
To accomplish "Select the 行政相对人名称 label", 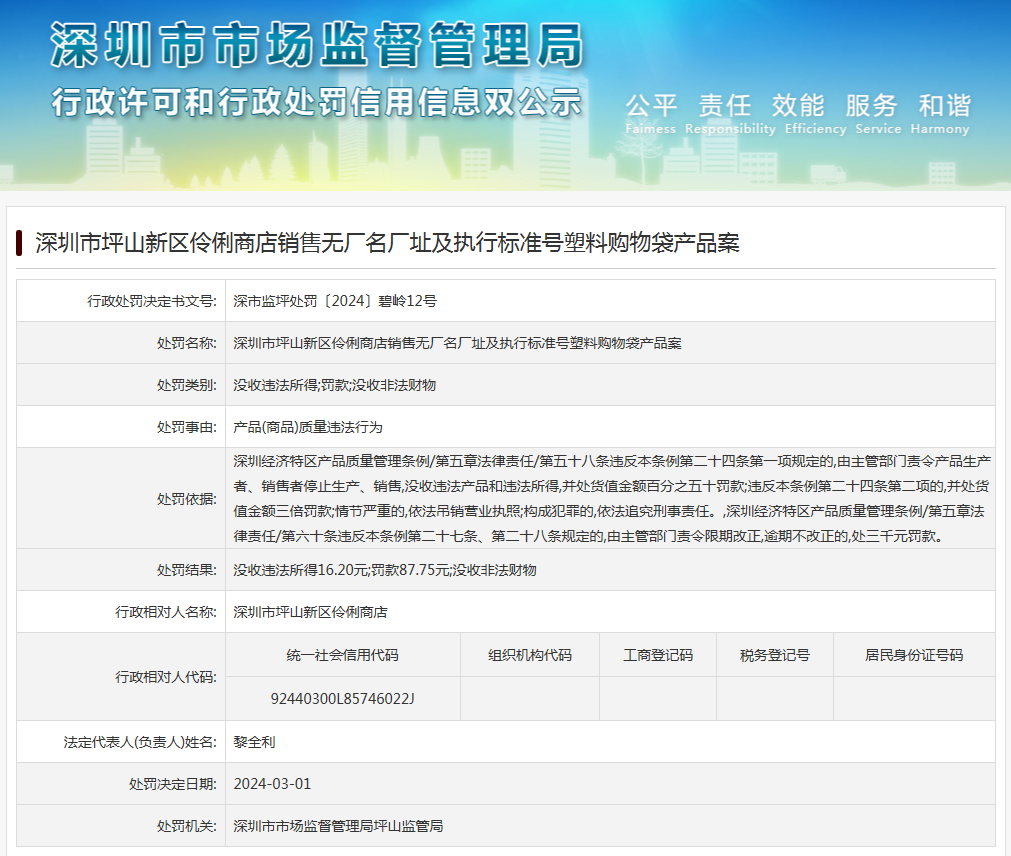I will (166, 612).
